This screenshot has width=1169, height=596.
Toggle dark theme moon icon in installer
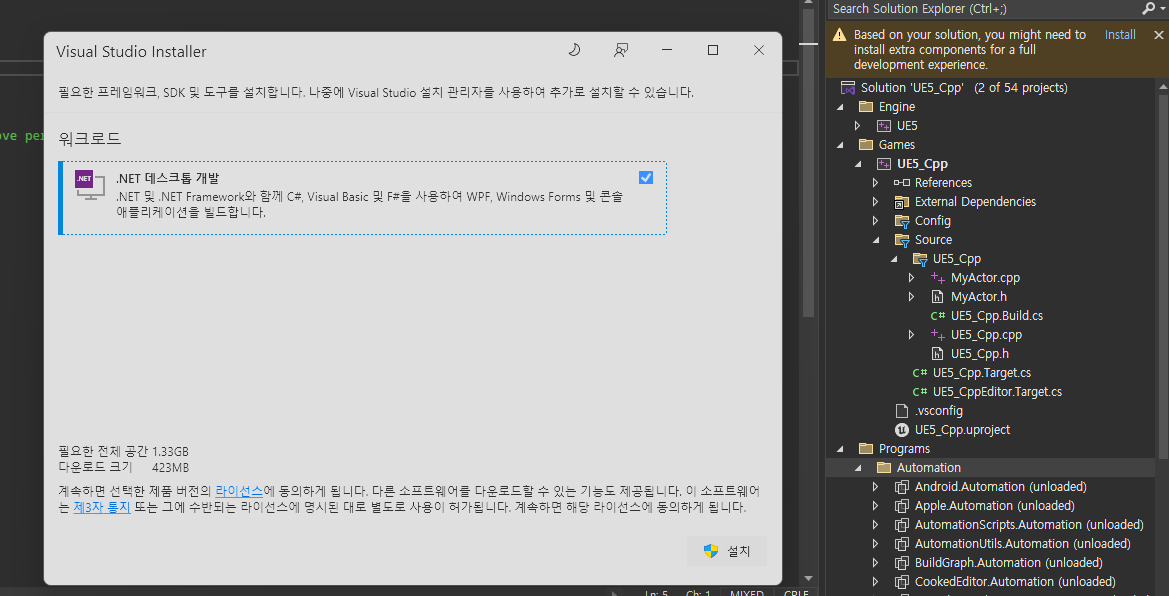(x=574, y=50)
